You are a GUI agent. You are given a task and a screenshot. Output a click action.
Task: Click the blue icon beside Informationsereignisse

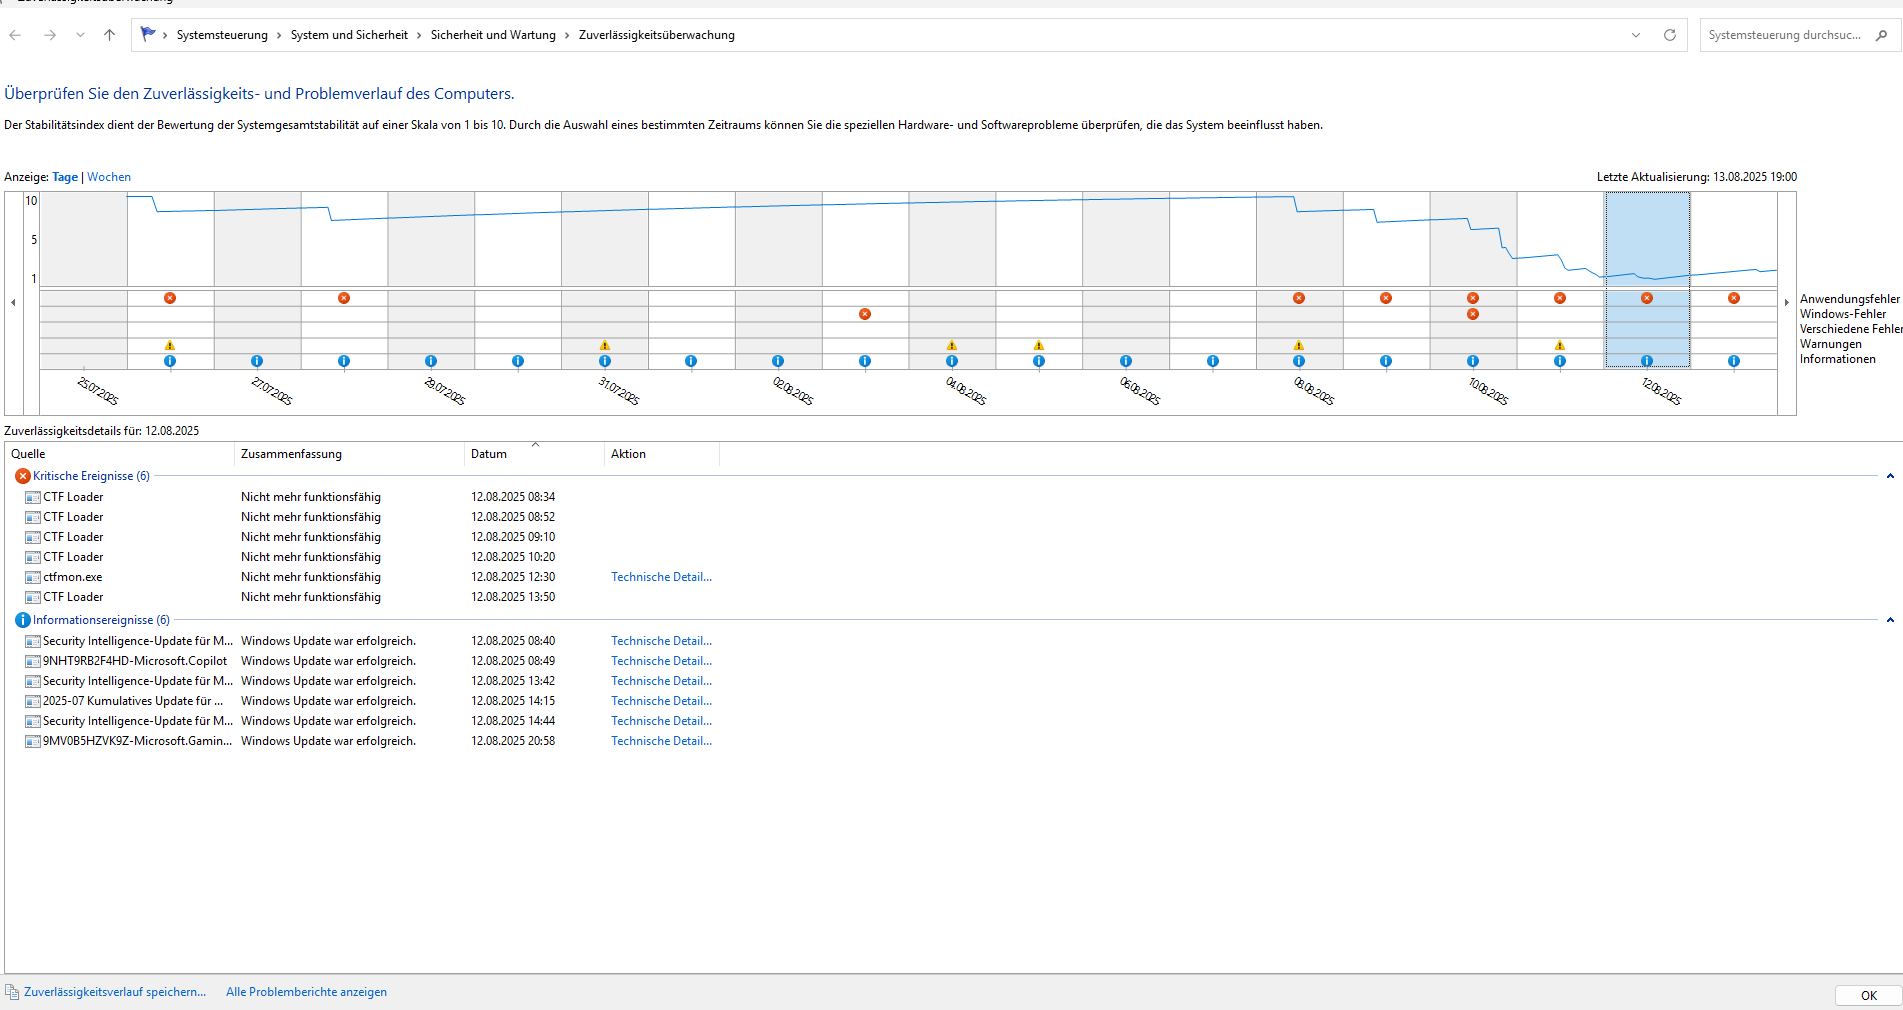(23, 620)
